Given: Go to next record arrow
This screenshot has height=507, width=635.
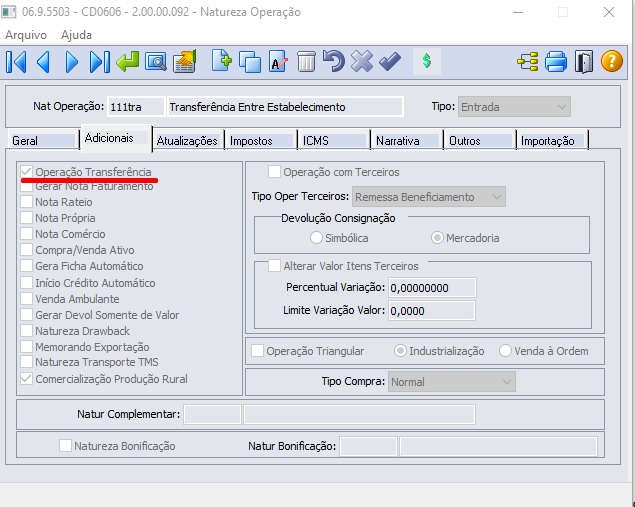Looking at the screenshot, I should pos(72,62).
